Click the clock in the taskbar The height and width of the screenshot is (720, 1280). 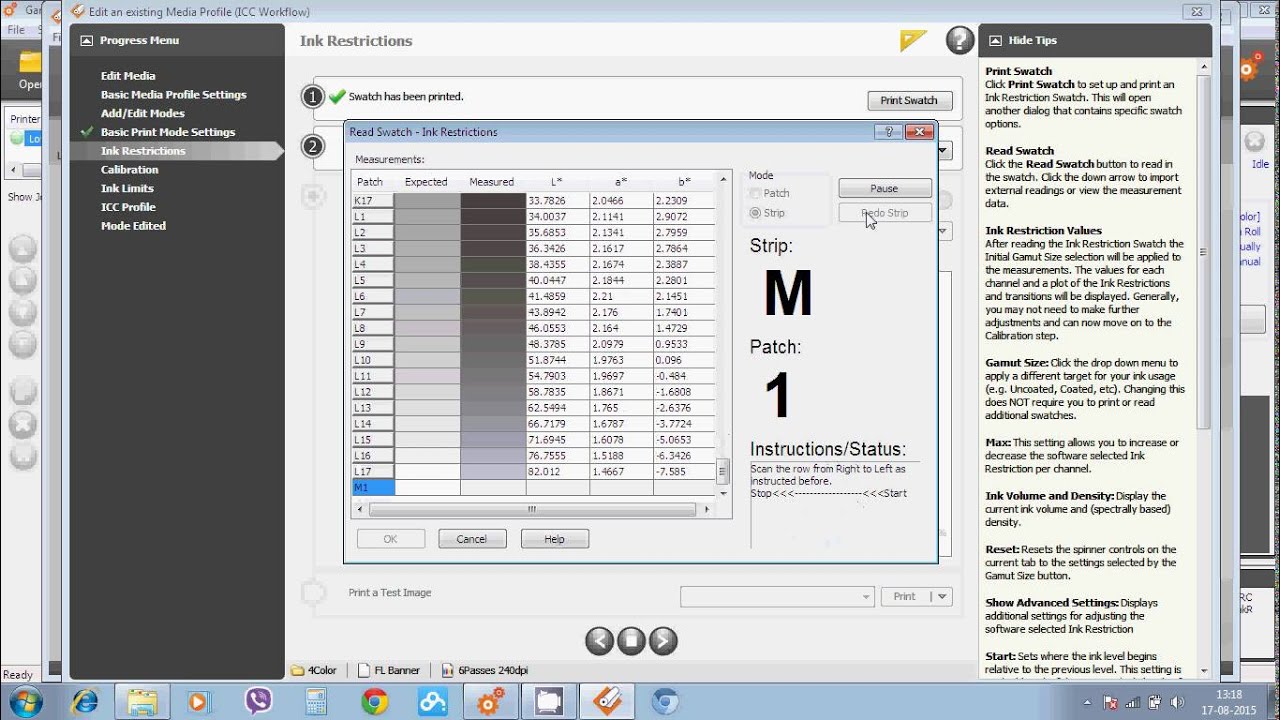coord(1229,702)
